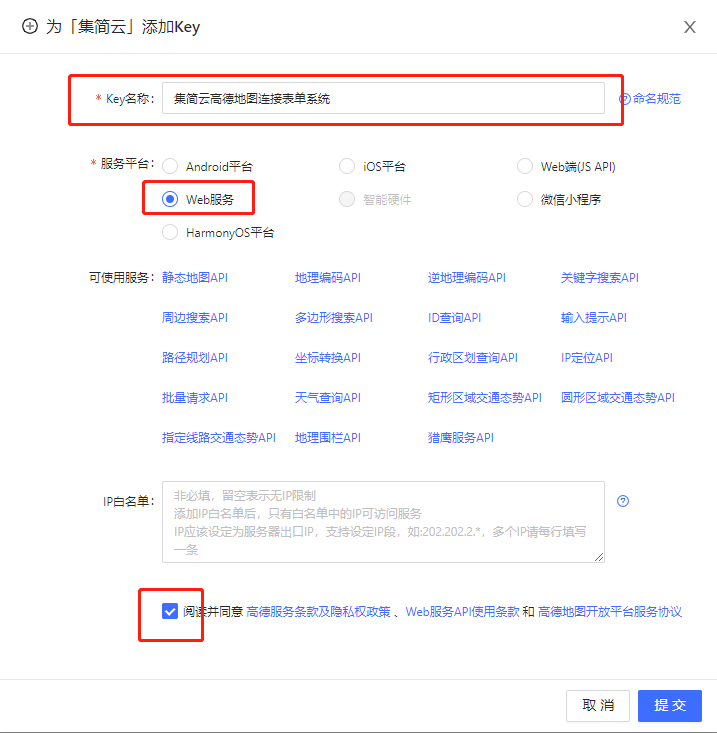
Task: Open the 批量请求API link
Action: pyautogui.click(x=195, y=398)
